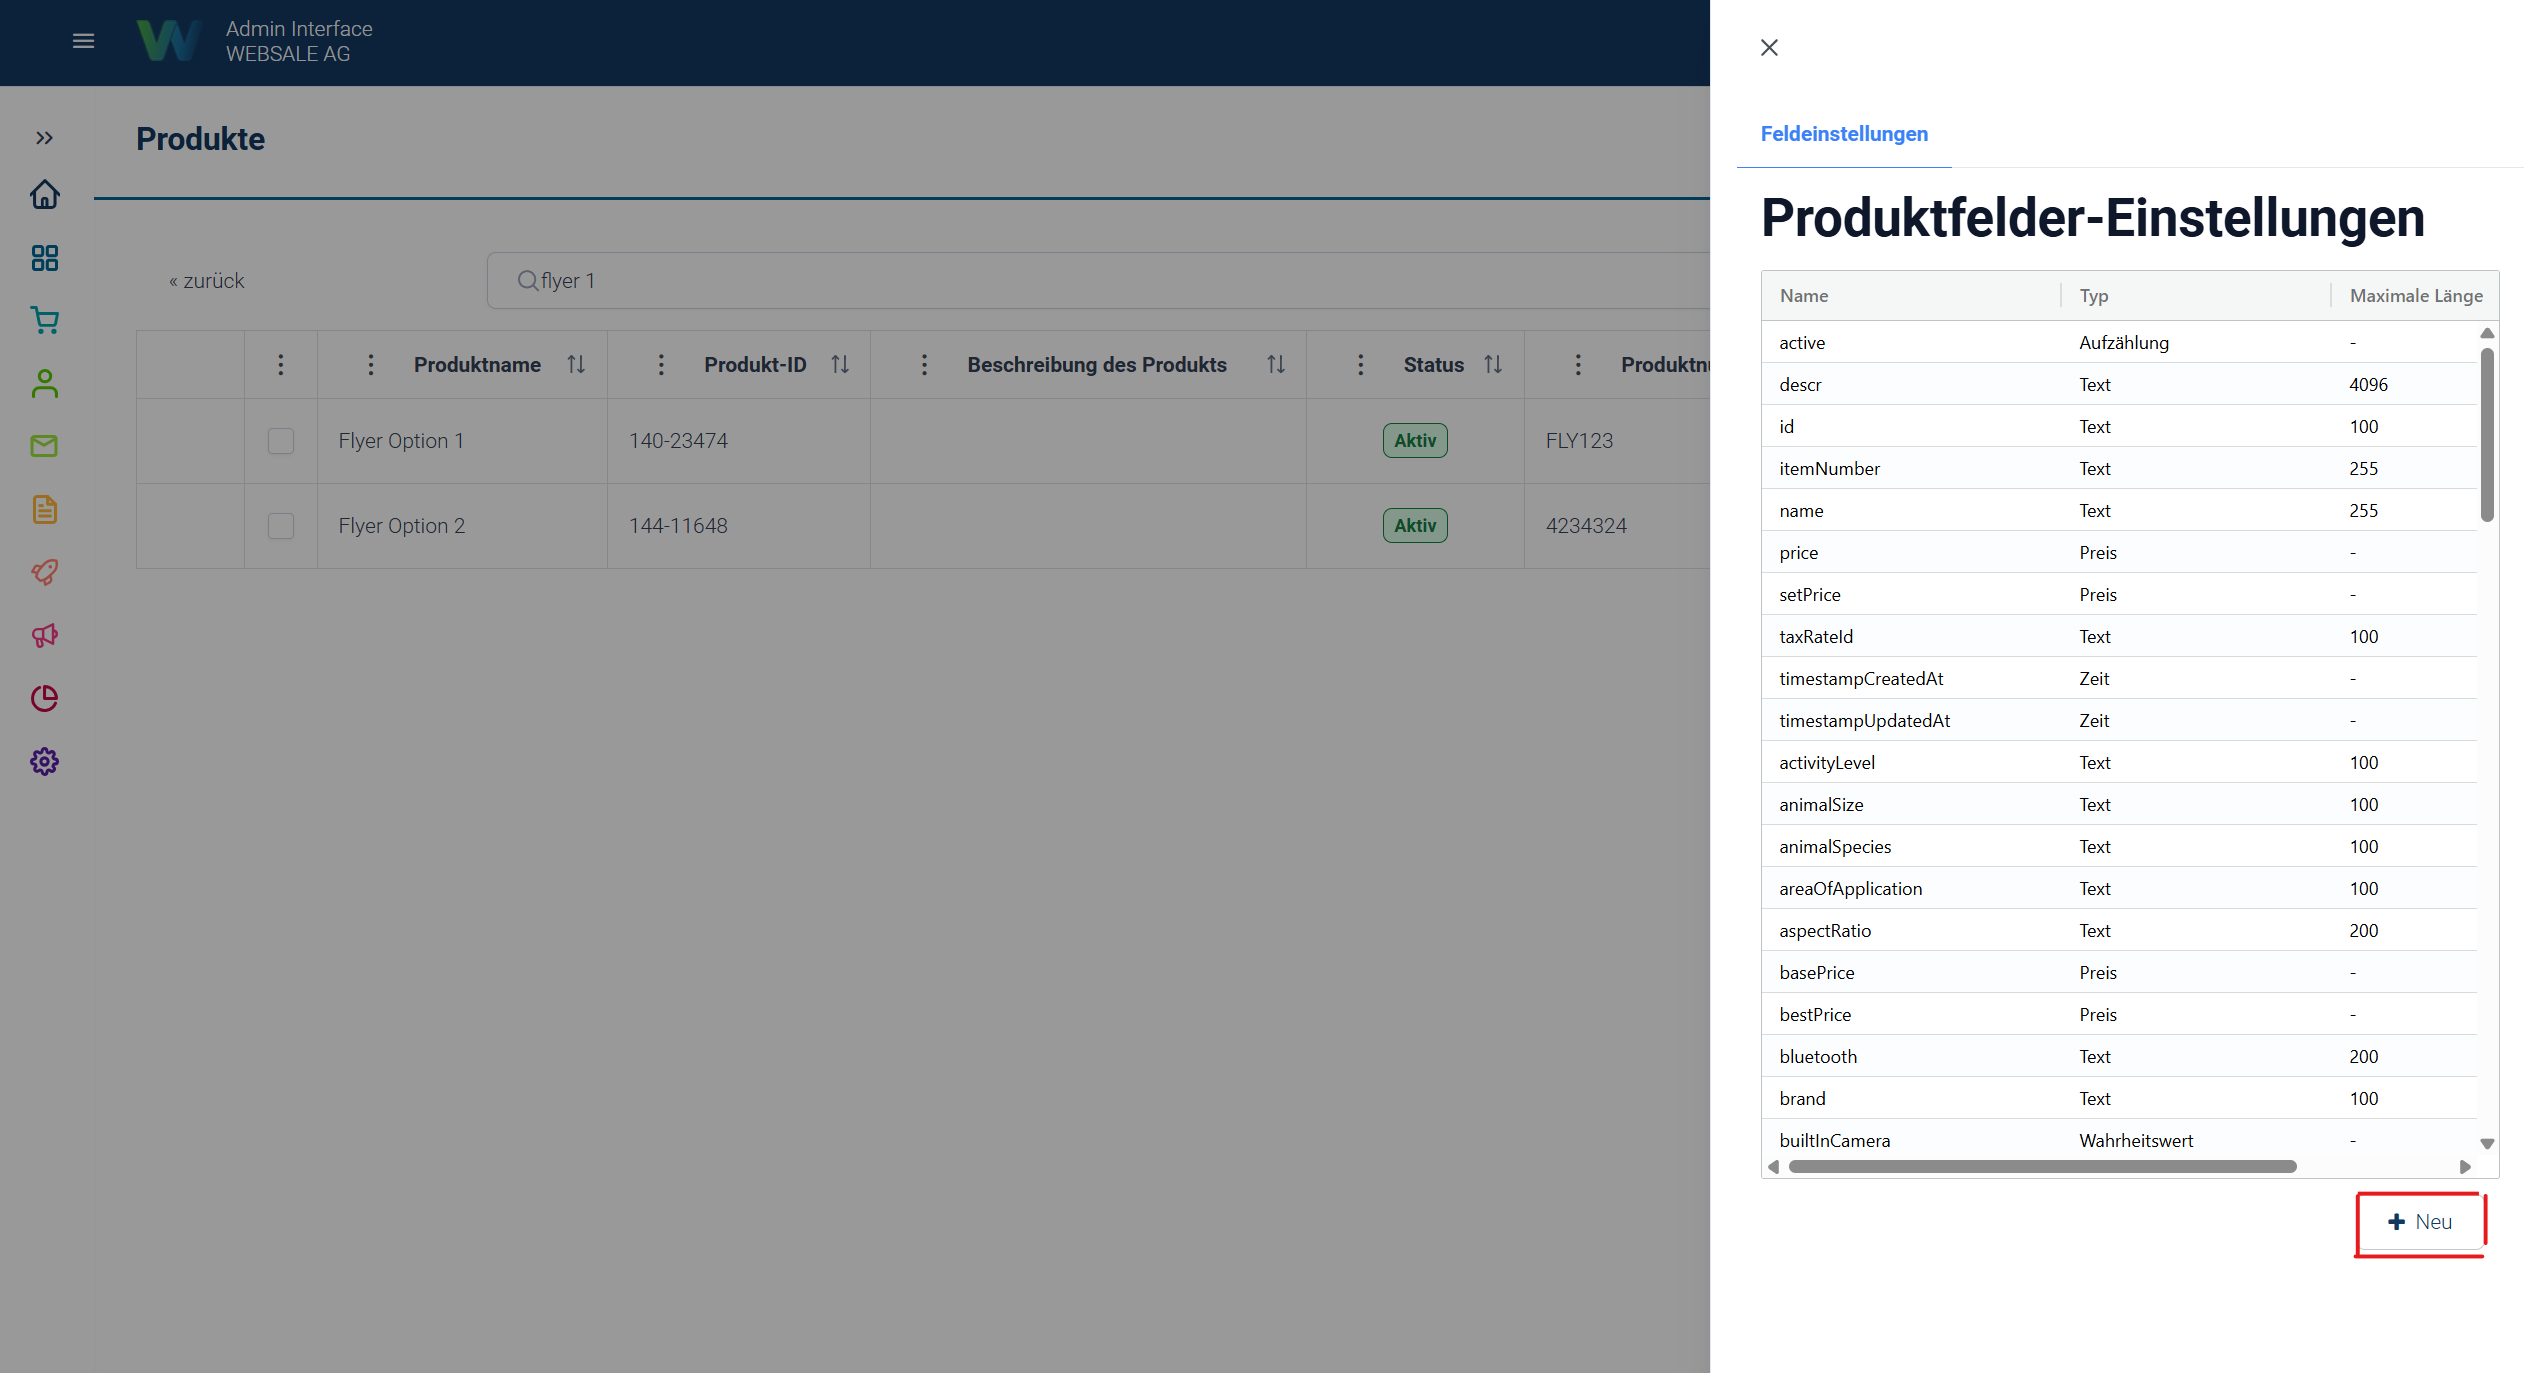Select the areaOfApplication field row
The width and height of the screenshot is (2548, 1373).
2120,889
